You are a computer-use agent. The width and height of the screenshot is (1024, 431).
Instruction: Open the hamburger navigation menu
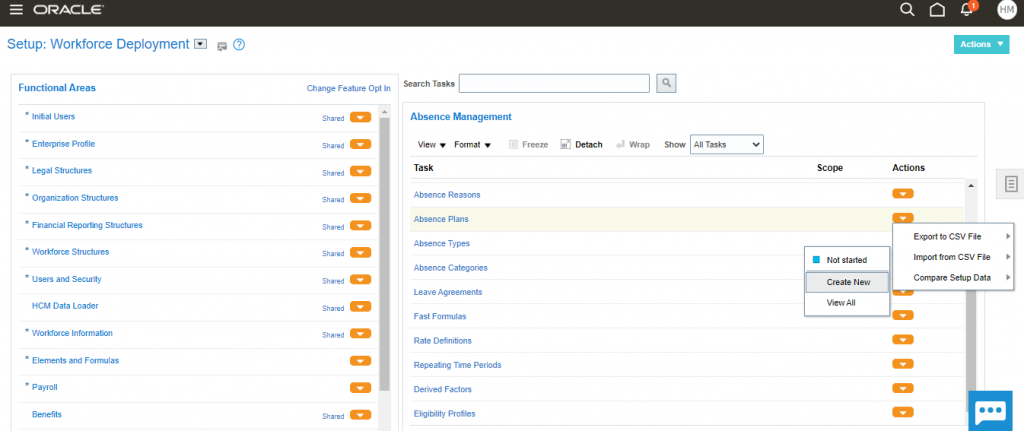[16, 10]
